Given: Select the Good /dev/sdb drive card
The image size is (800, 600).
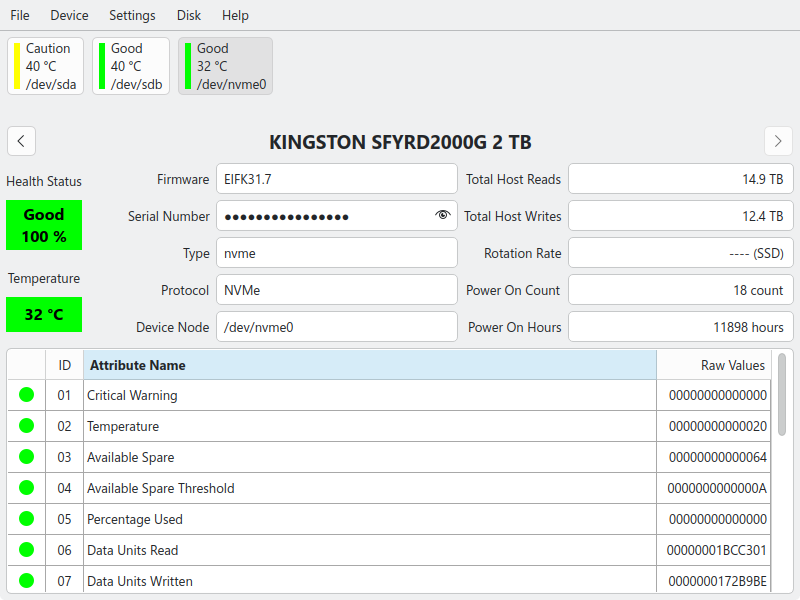Looking at the screenshot, I should 131,66.
